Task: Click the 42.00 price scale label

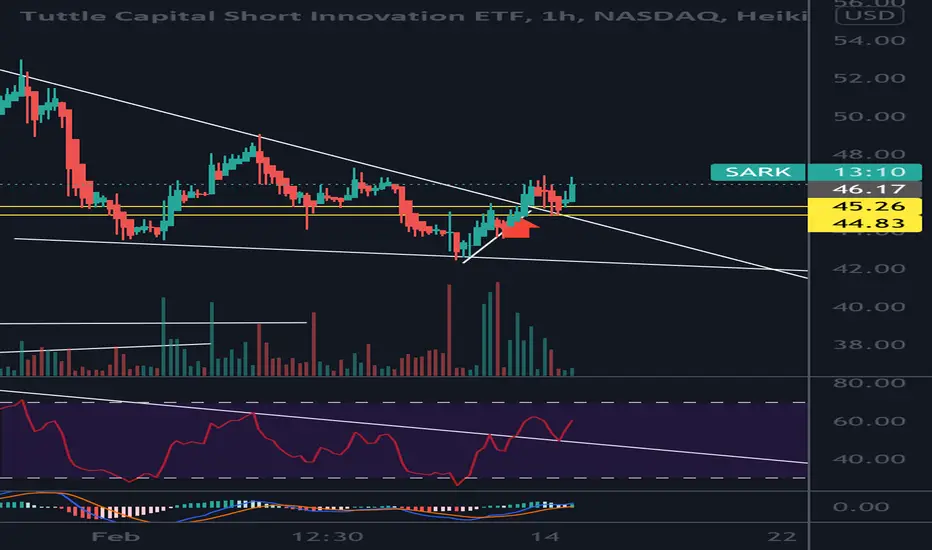Action: click(x=870, y=269)
